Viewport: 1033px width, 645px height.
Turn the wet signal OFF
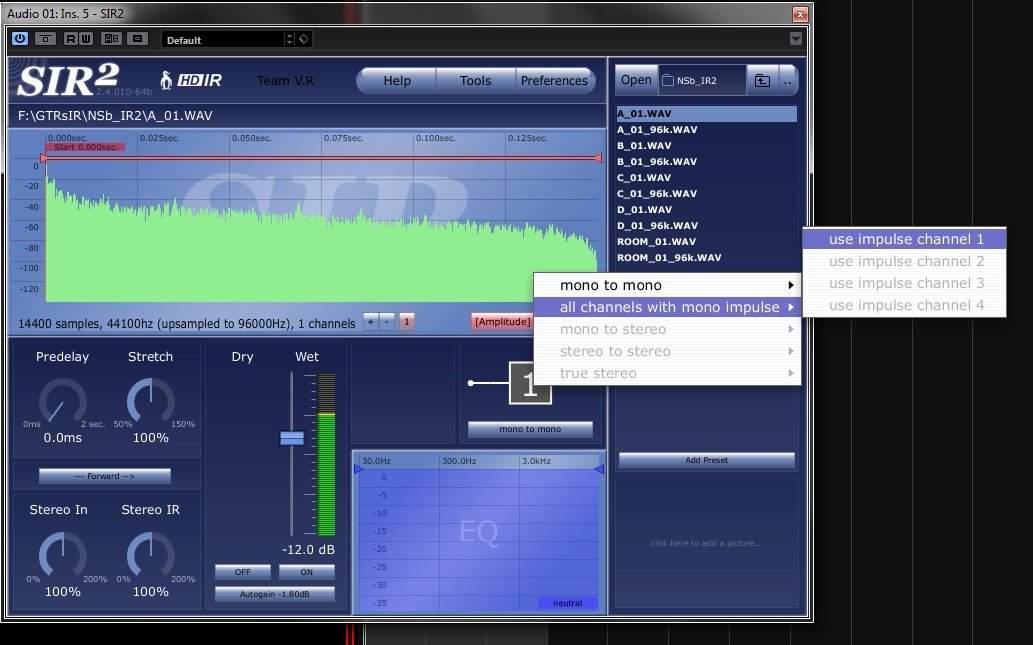tap(242, 572)
